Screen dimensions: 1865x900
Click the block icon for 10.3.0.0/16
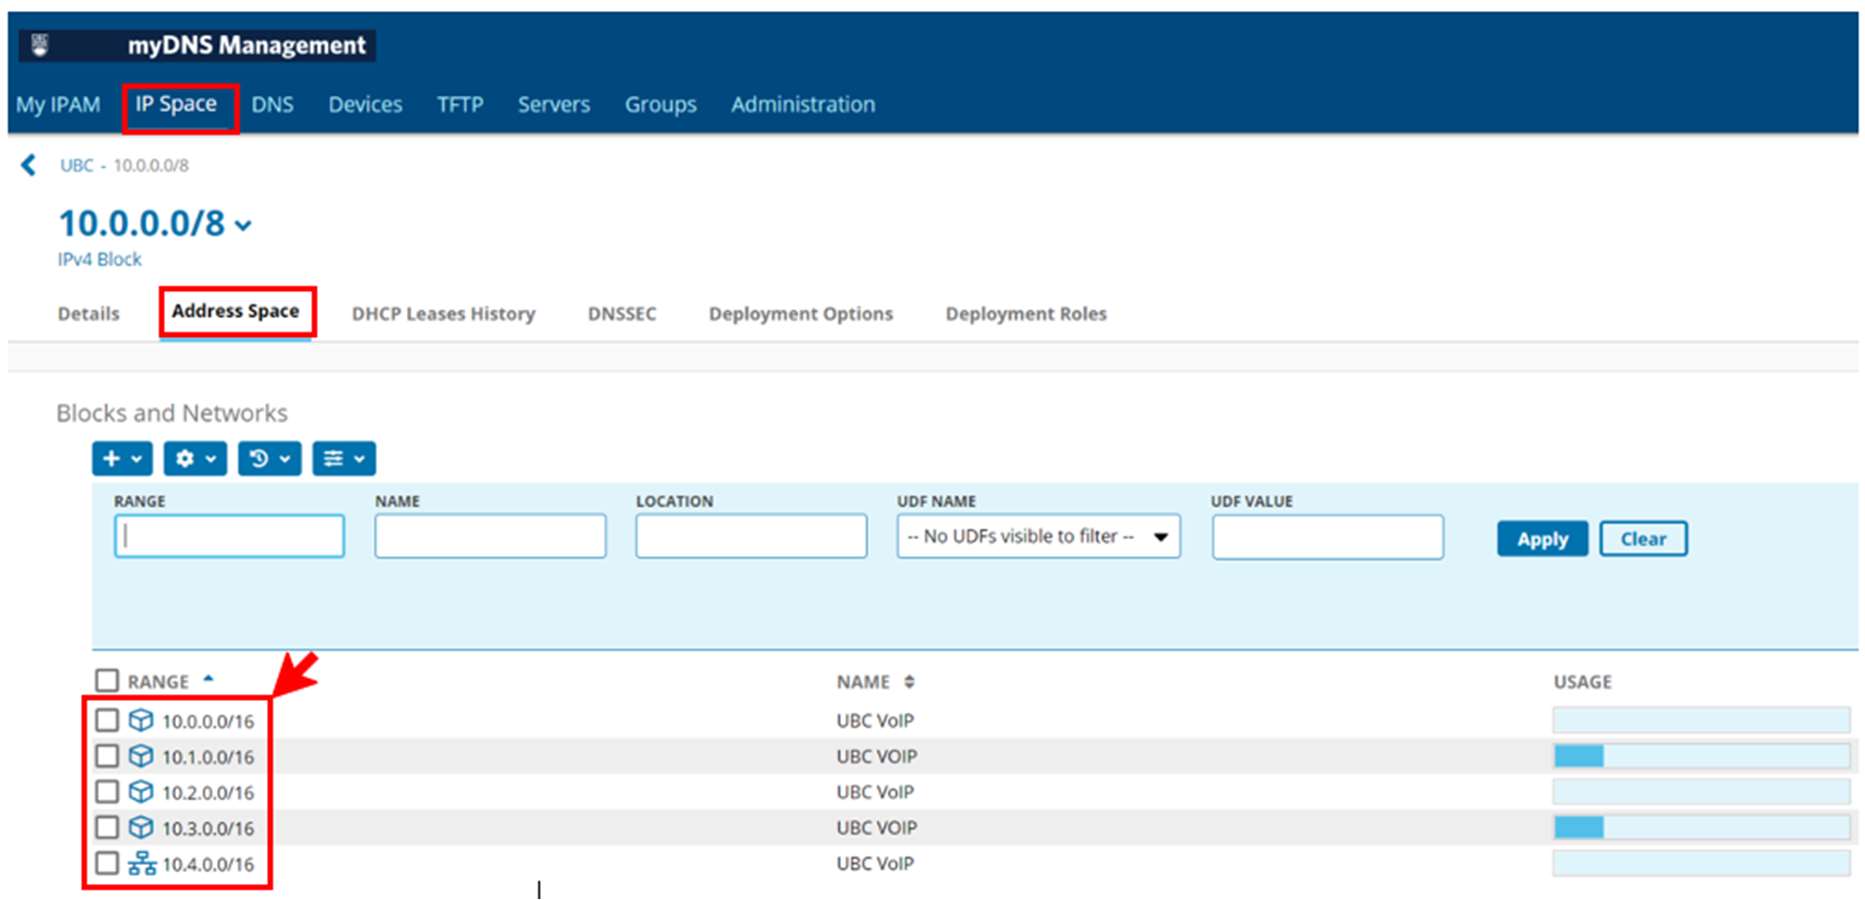click(141, 827)
